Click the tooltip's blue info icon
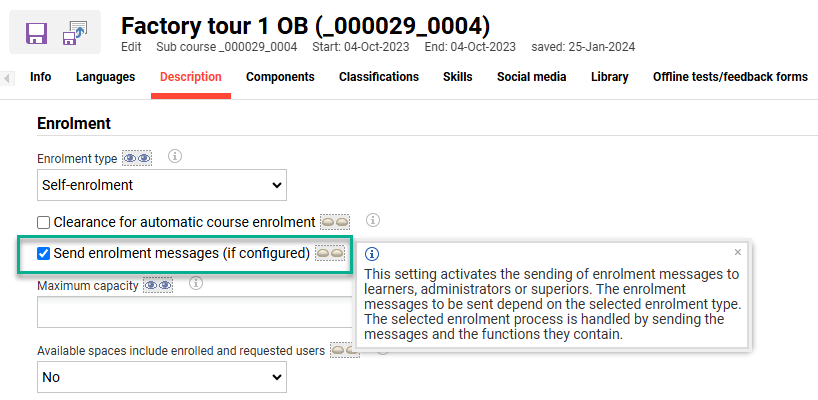The image size is (818, 400). (371, 254)
